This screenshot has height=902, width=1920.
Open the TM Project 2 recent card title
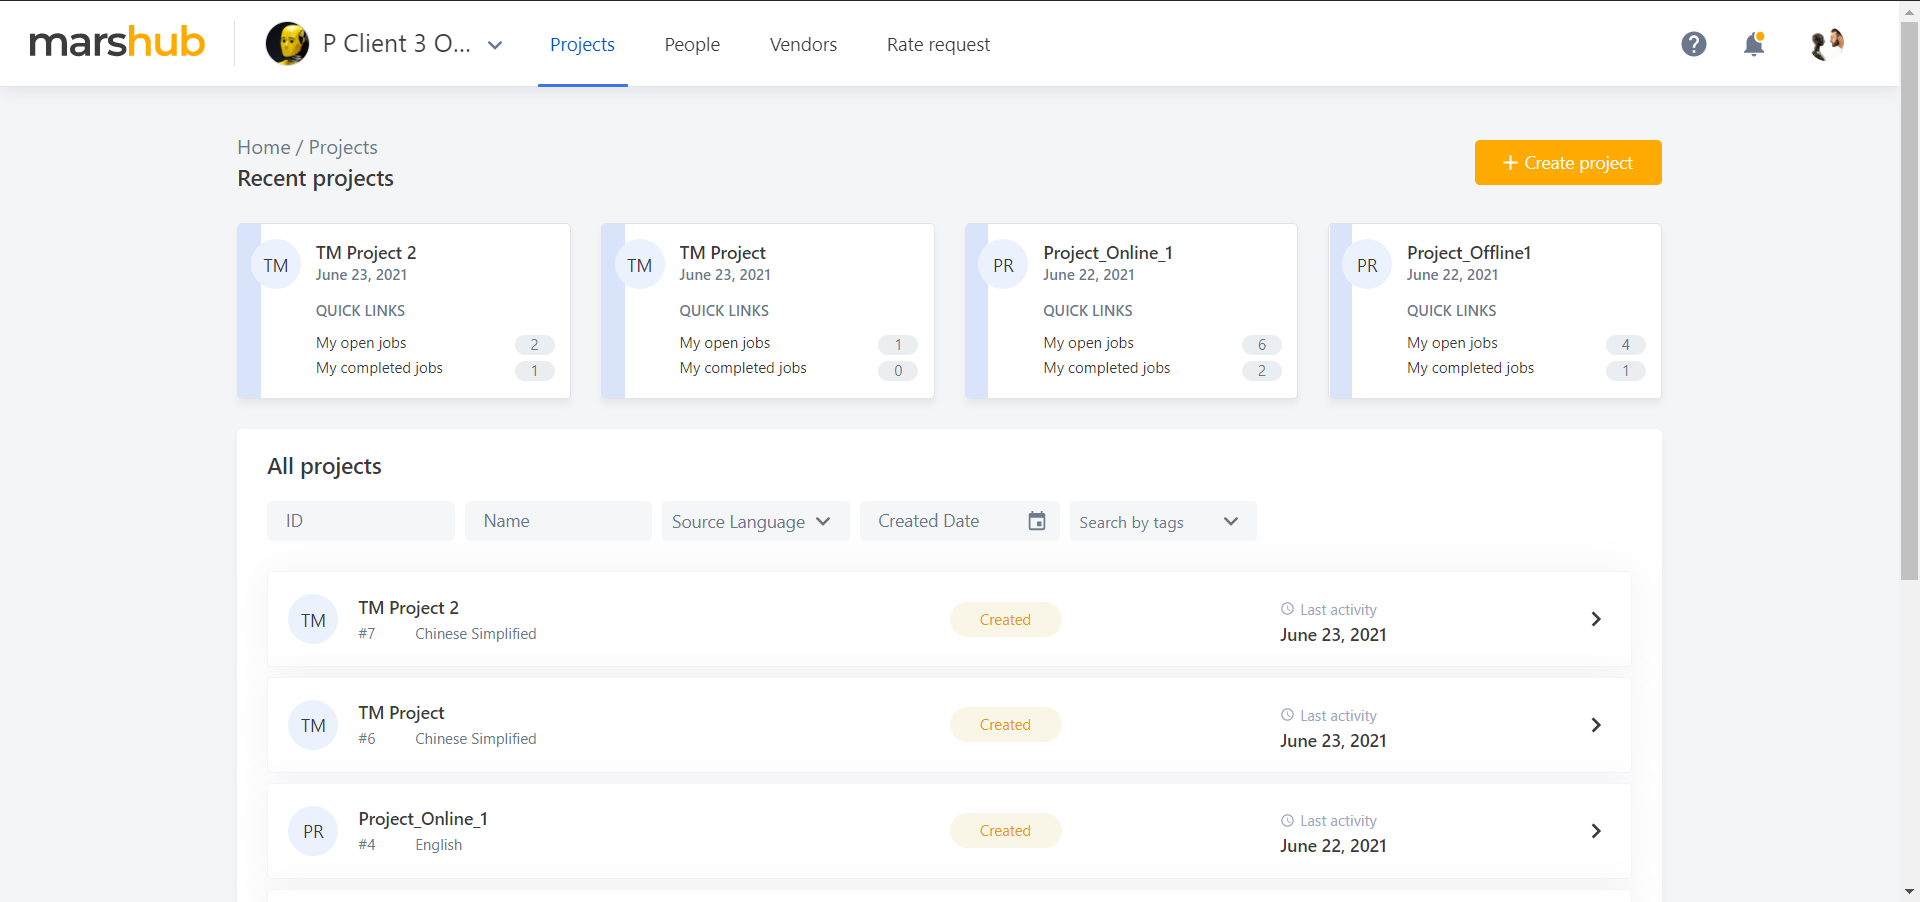(x=366, y=253)
